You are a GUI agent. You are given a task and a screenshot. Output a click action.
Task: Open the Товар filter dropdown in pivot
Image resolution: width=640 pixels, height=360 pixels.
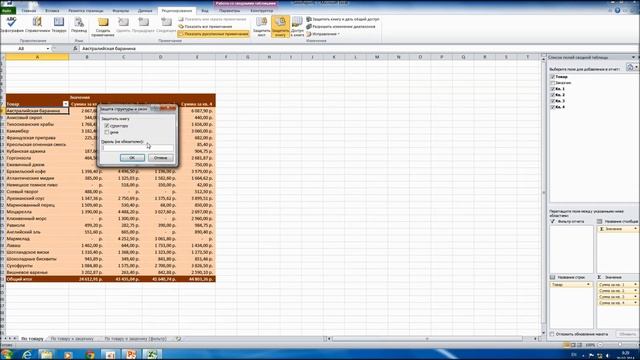click(x=66, y=104)
